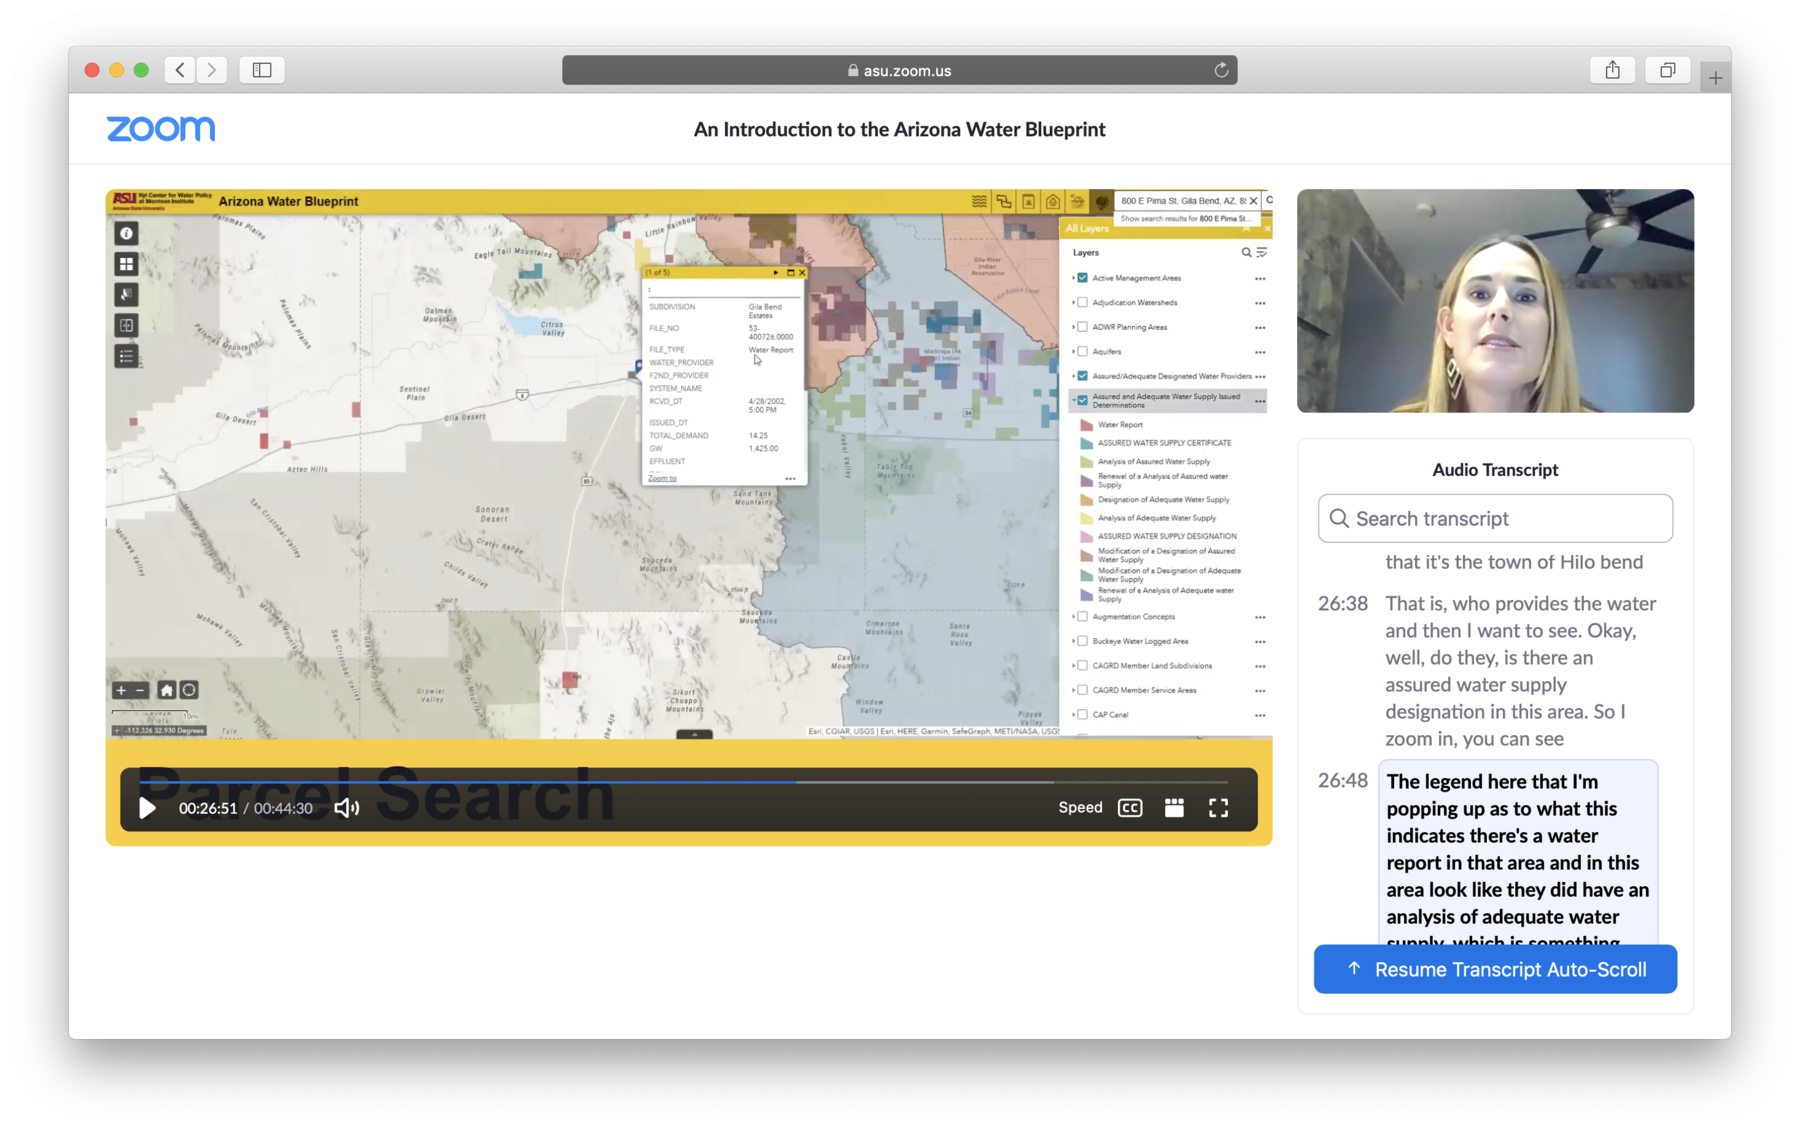Viewport: 1800px width, 1130px height.
Task: Return map to home extent
Action: [x=166, y=690]
